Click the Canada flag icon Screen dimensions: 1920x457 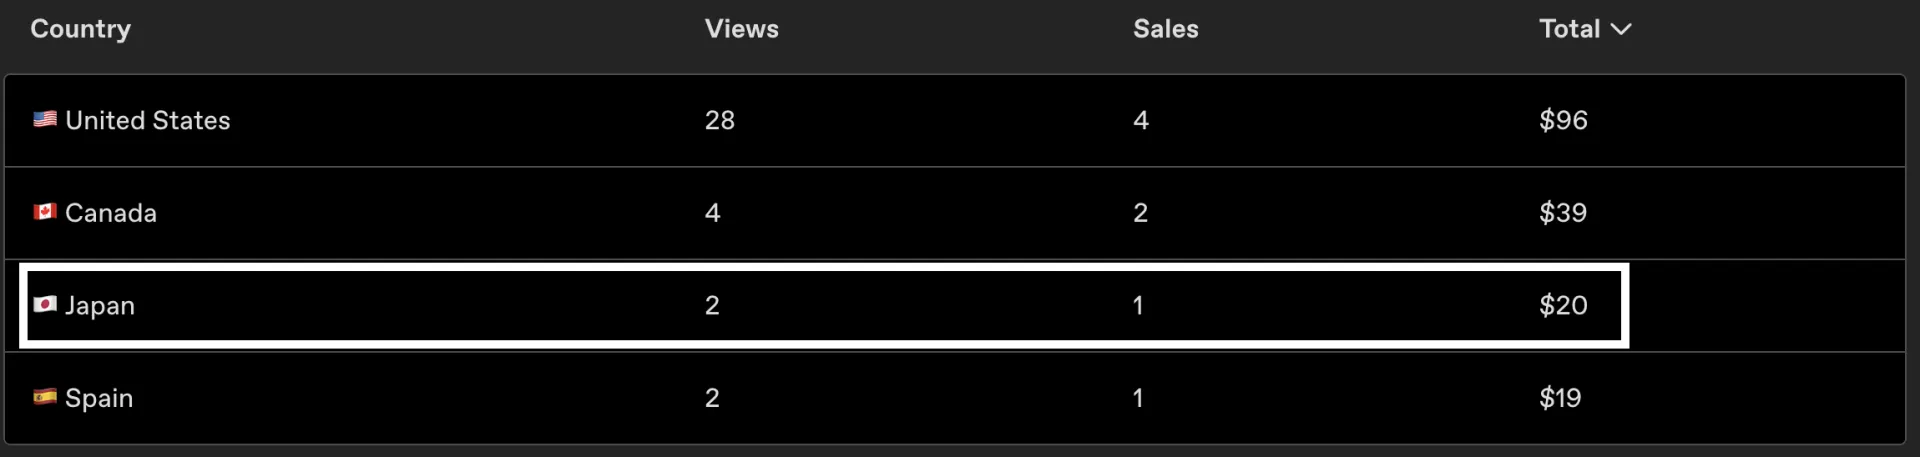tap(45, 212)
